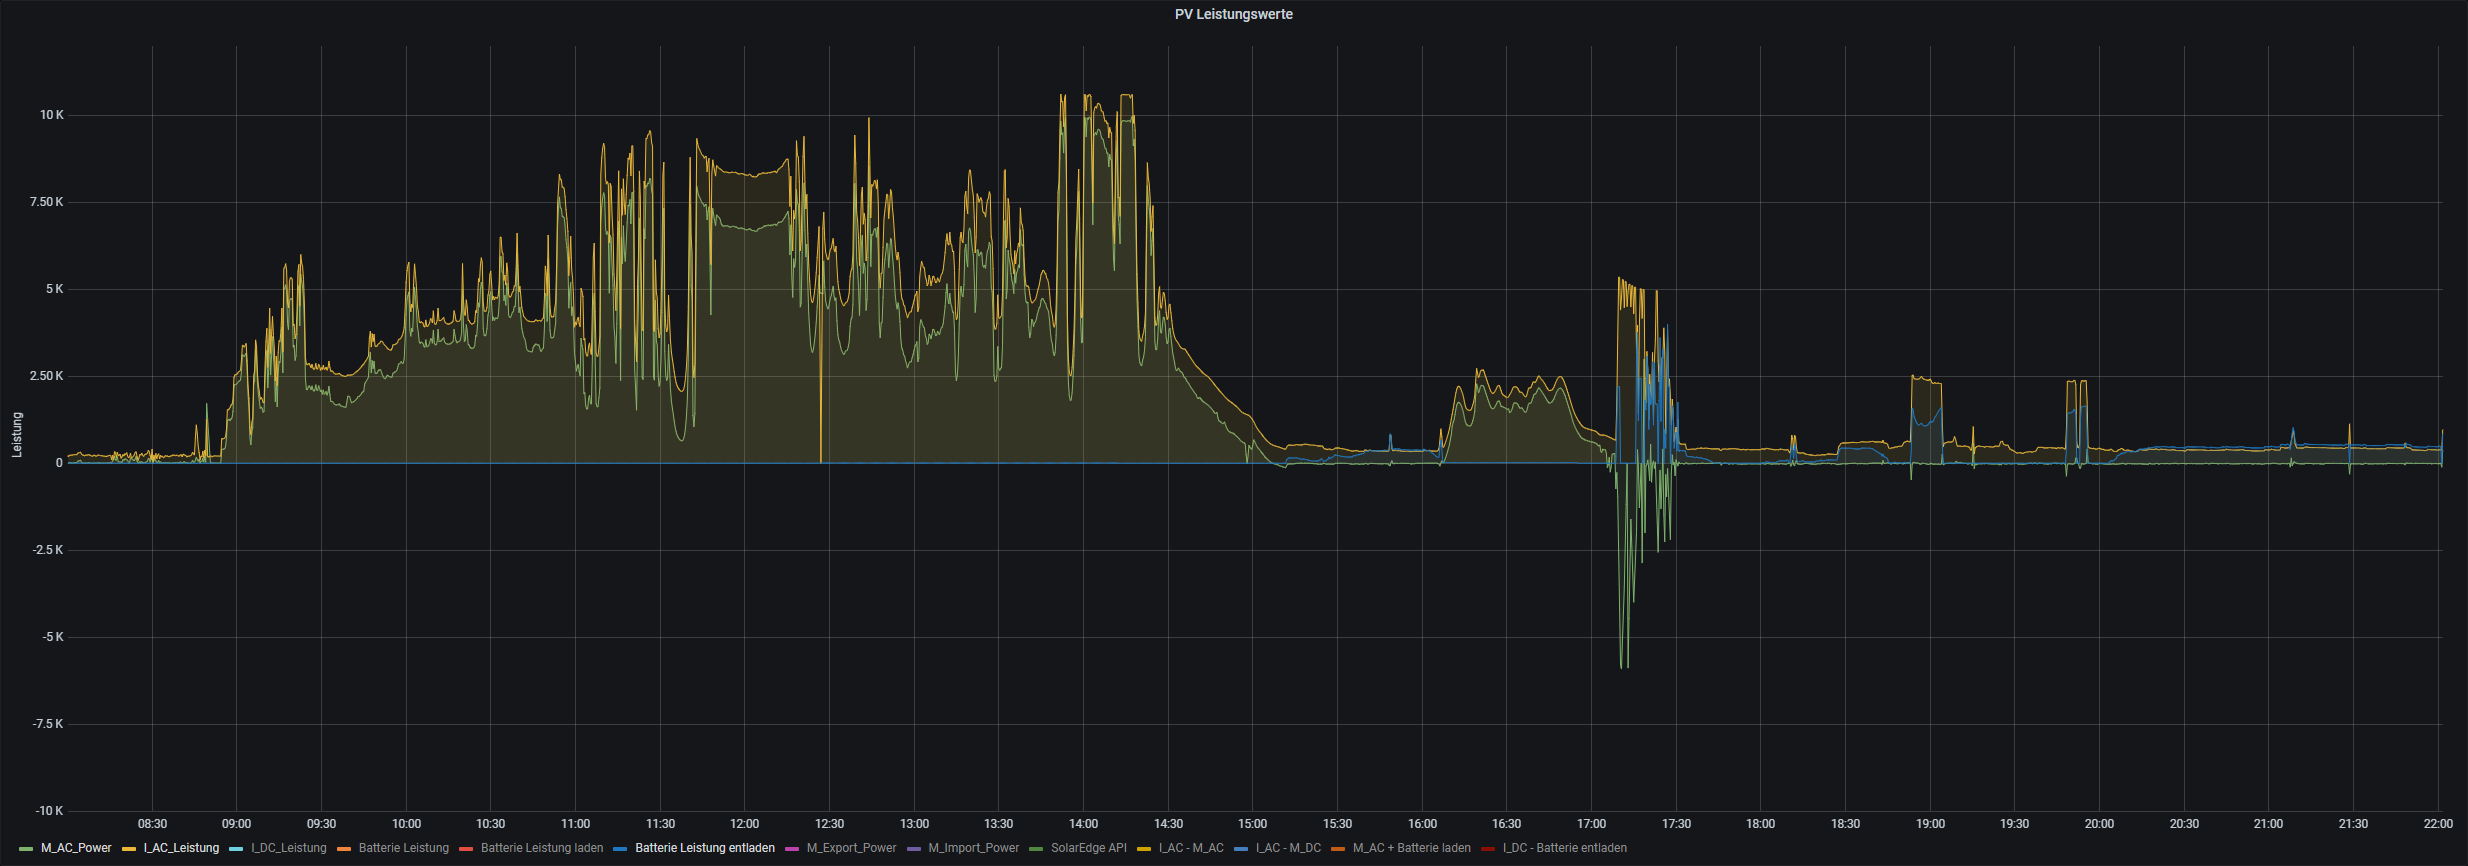2468x866 pixels.
Task: Enable the M_AC + Batterie laden series
Action: 1411,848
